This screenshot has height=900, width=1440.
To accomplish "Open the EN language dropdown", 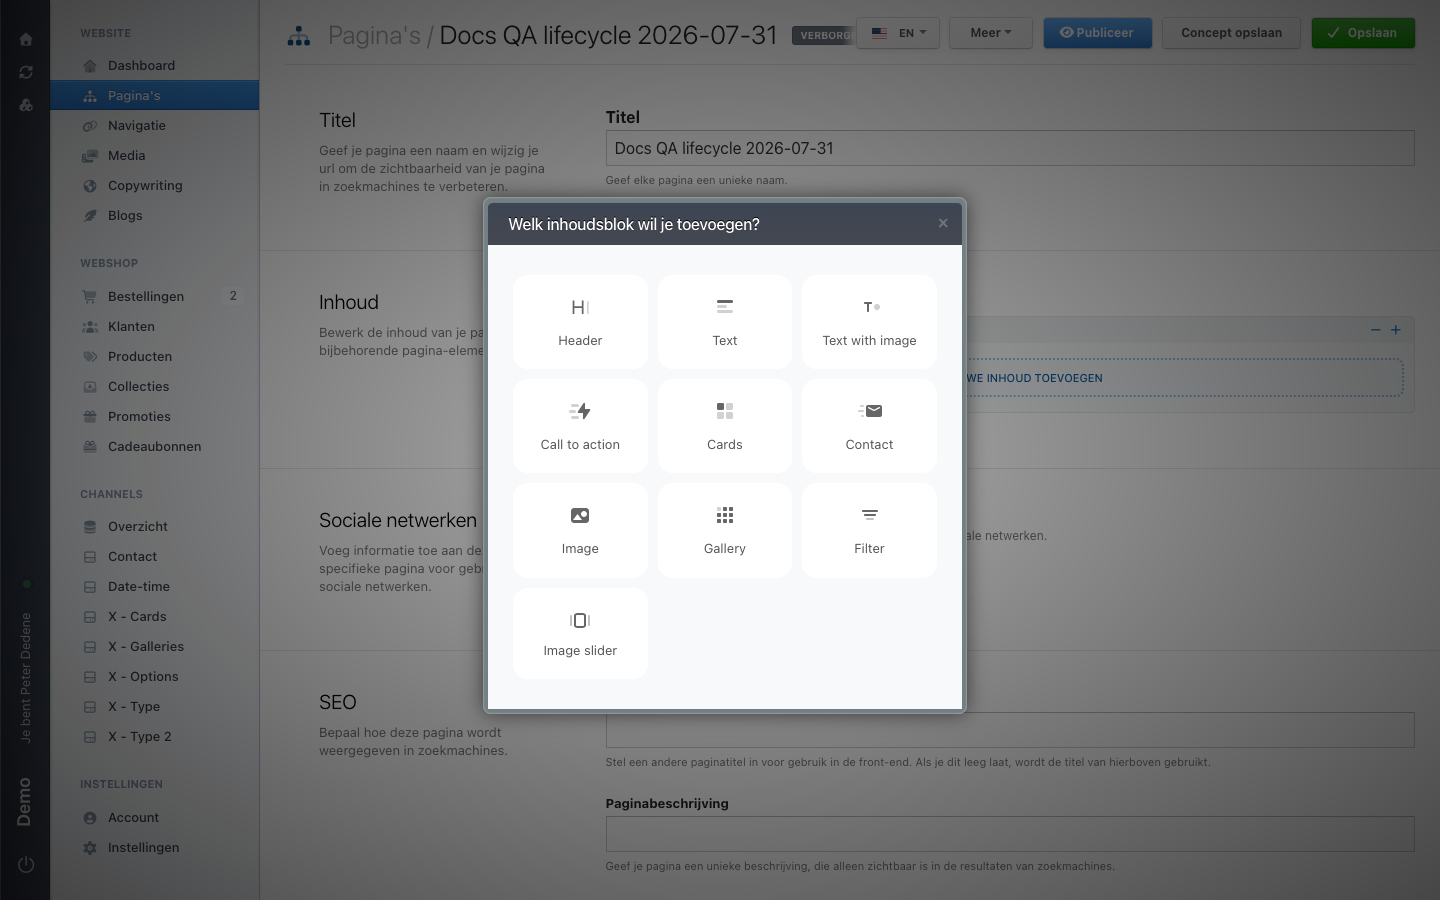I will coord(898,33).
